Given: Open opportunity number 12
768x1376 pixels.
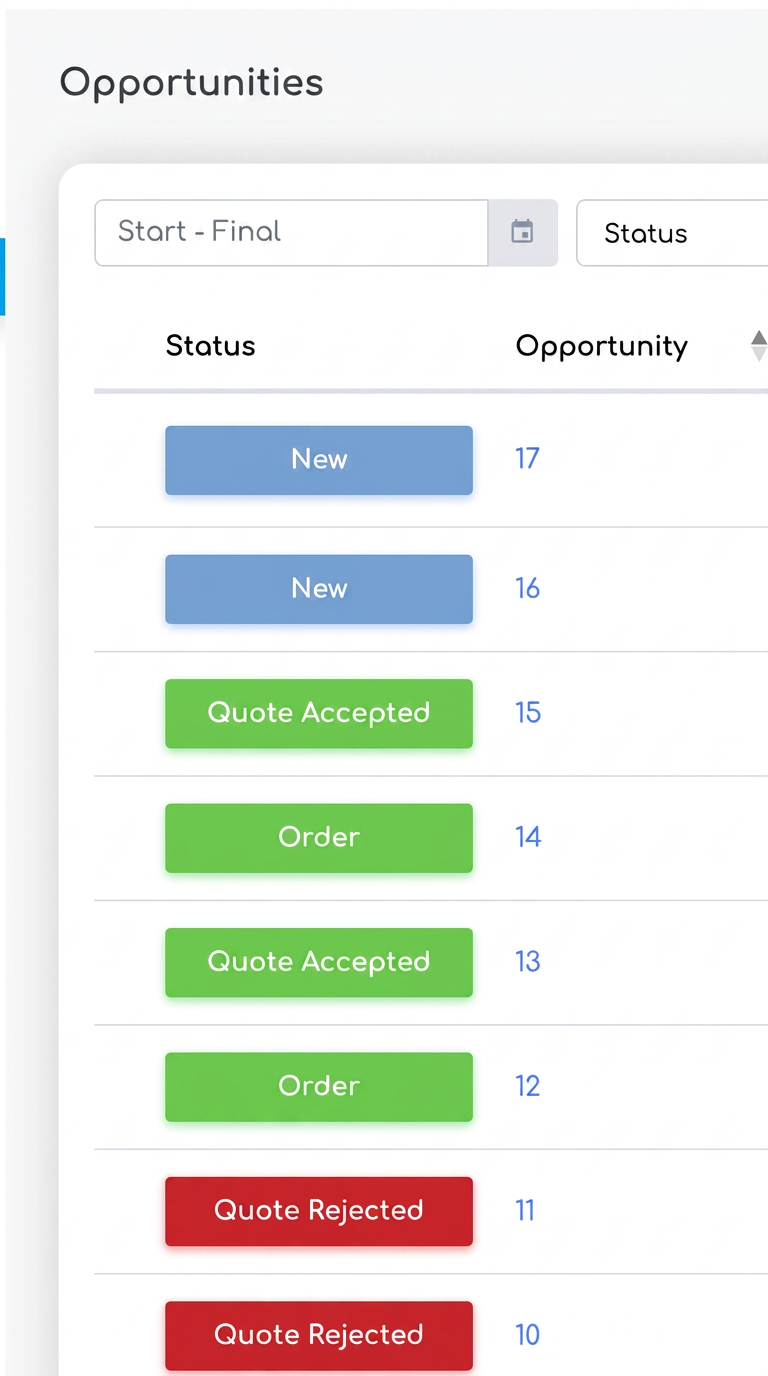Looking at the screenshot, I should 527,1086.
